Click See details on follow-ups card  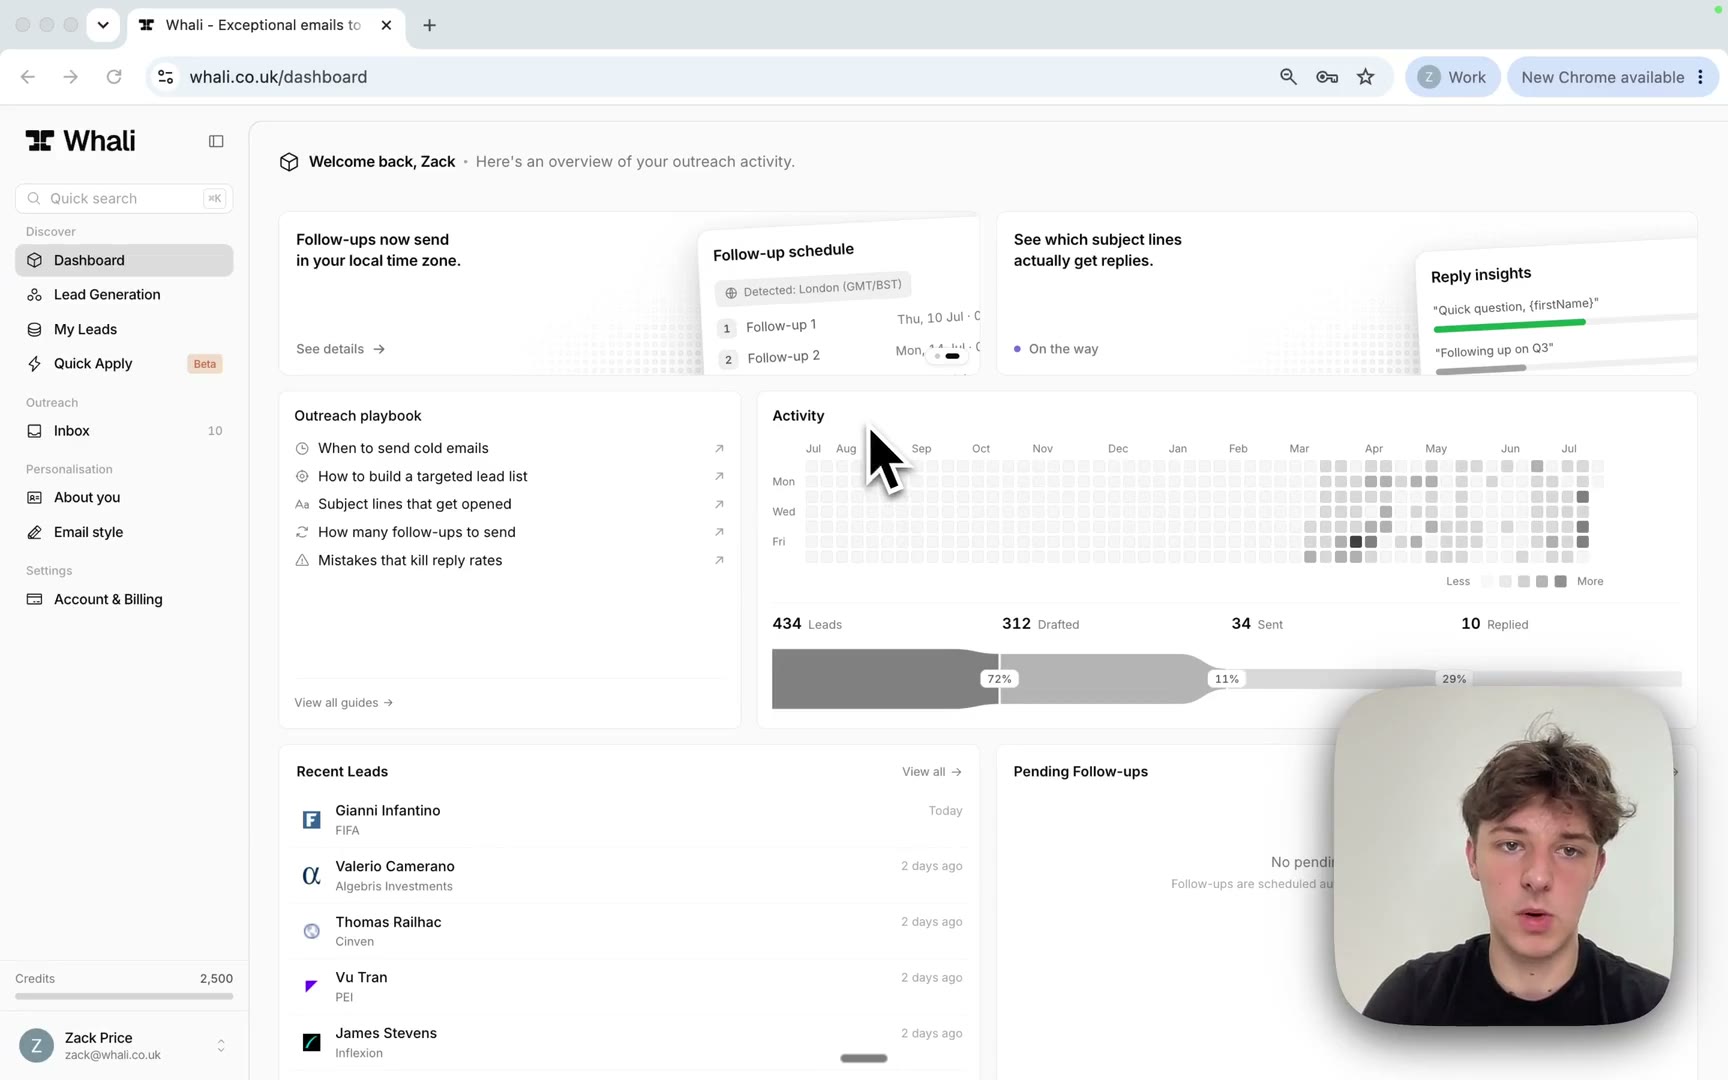340,349
